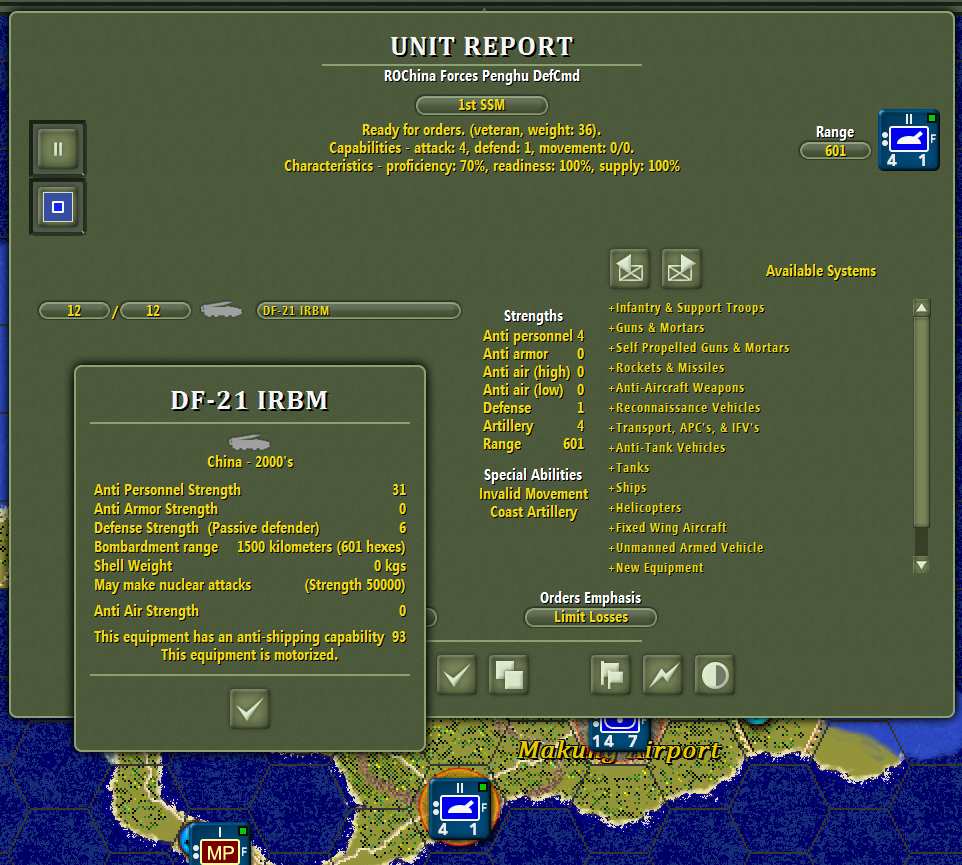Viewport: 962px width, 865px height.
Task: Click the tank silhouette icon next to DF-21 IRBM
Action: point(221,310)
